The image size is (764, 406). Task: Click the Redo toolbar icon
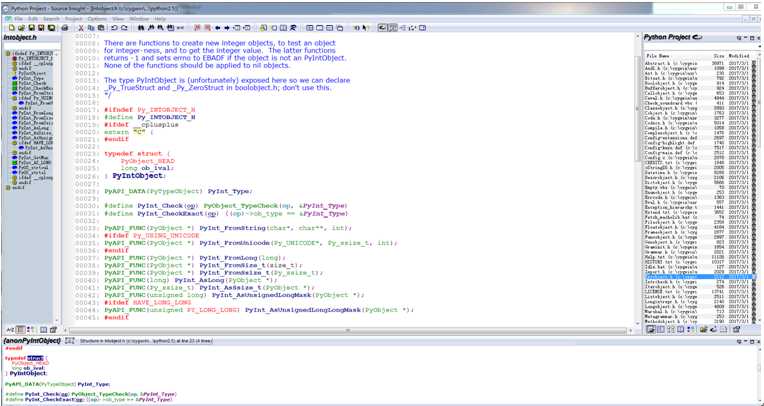[x=124, y=28]
